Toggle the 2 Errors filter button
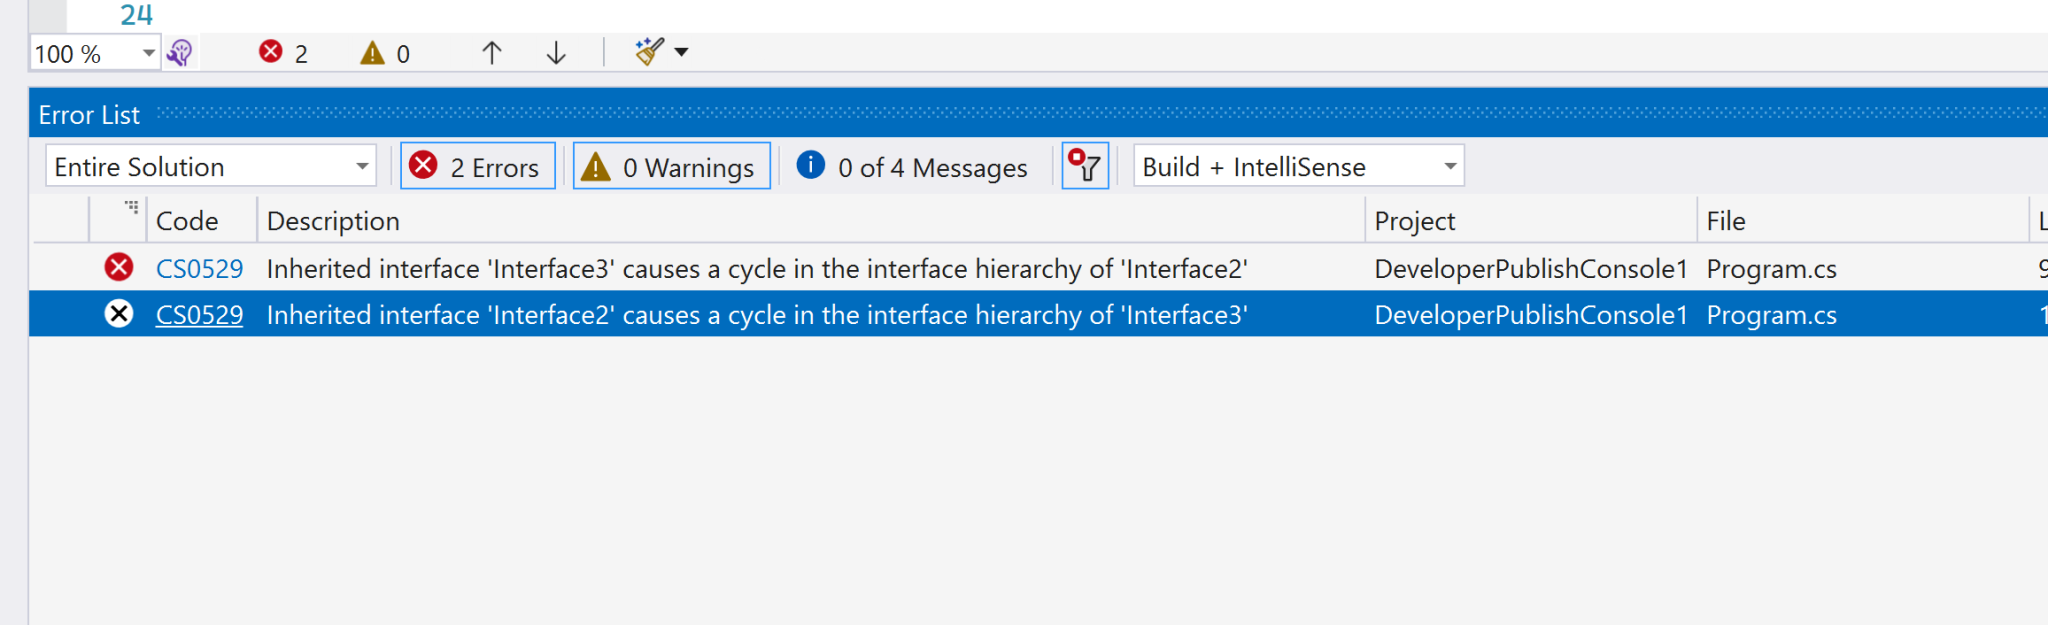Image resolution: width=2048 pixels, height=625 pixels. click(x=477, y=166)
